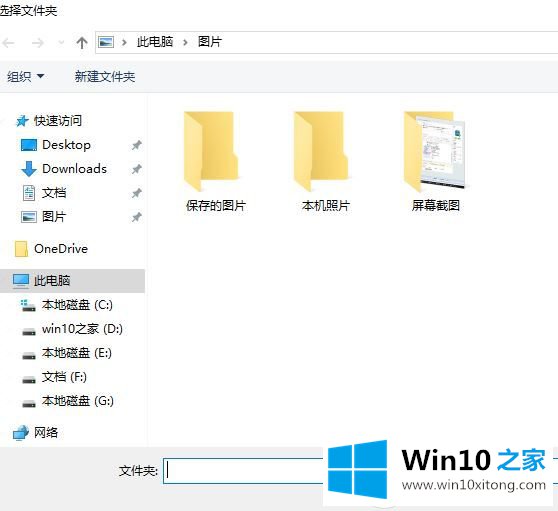The width and height of the screenshot is (558, 511).
Task: Click the F: drive icon
Action: point(29,380)
